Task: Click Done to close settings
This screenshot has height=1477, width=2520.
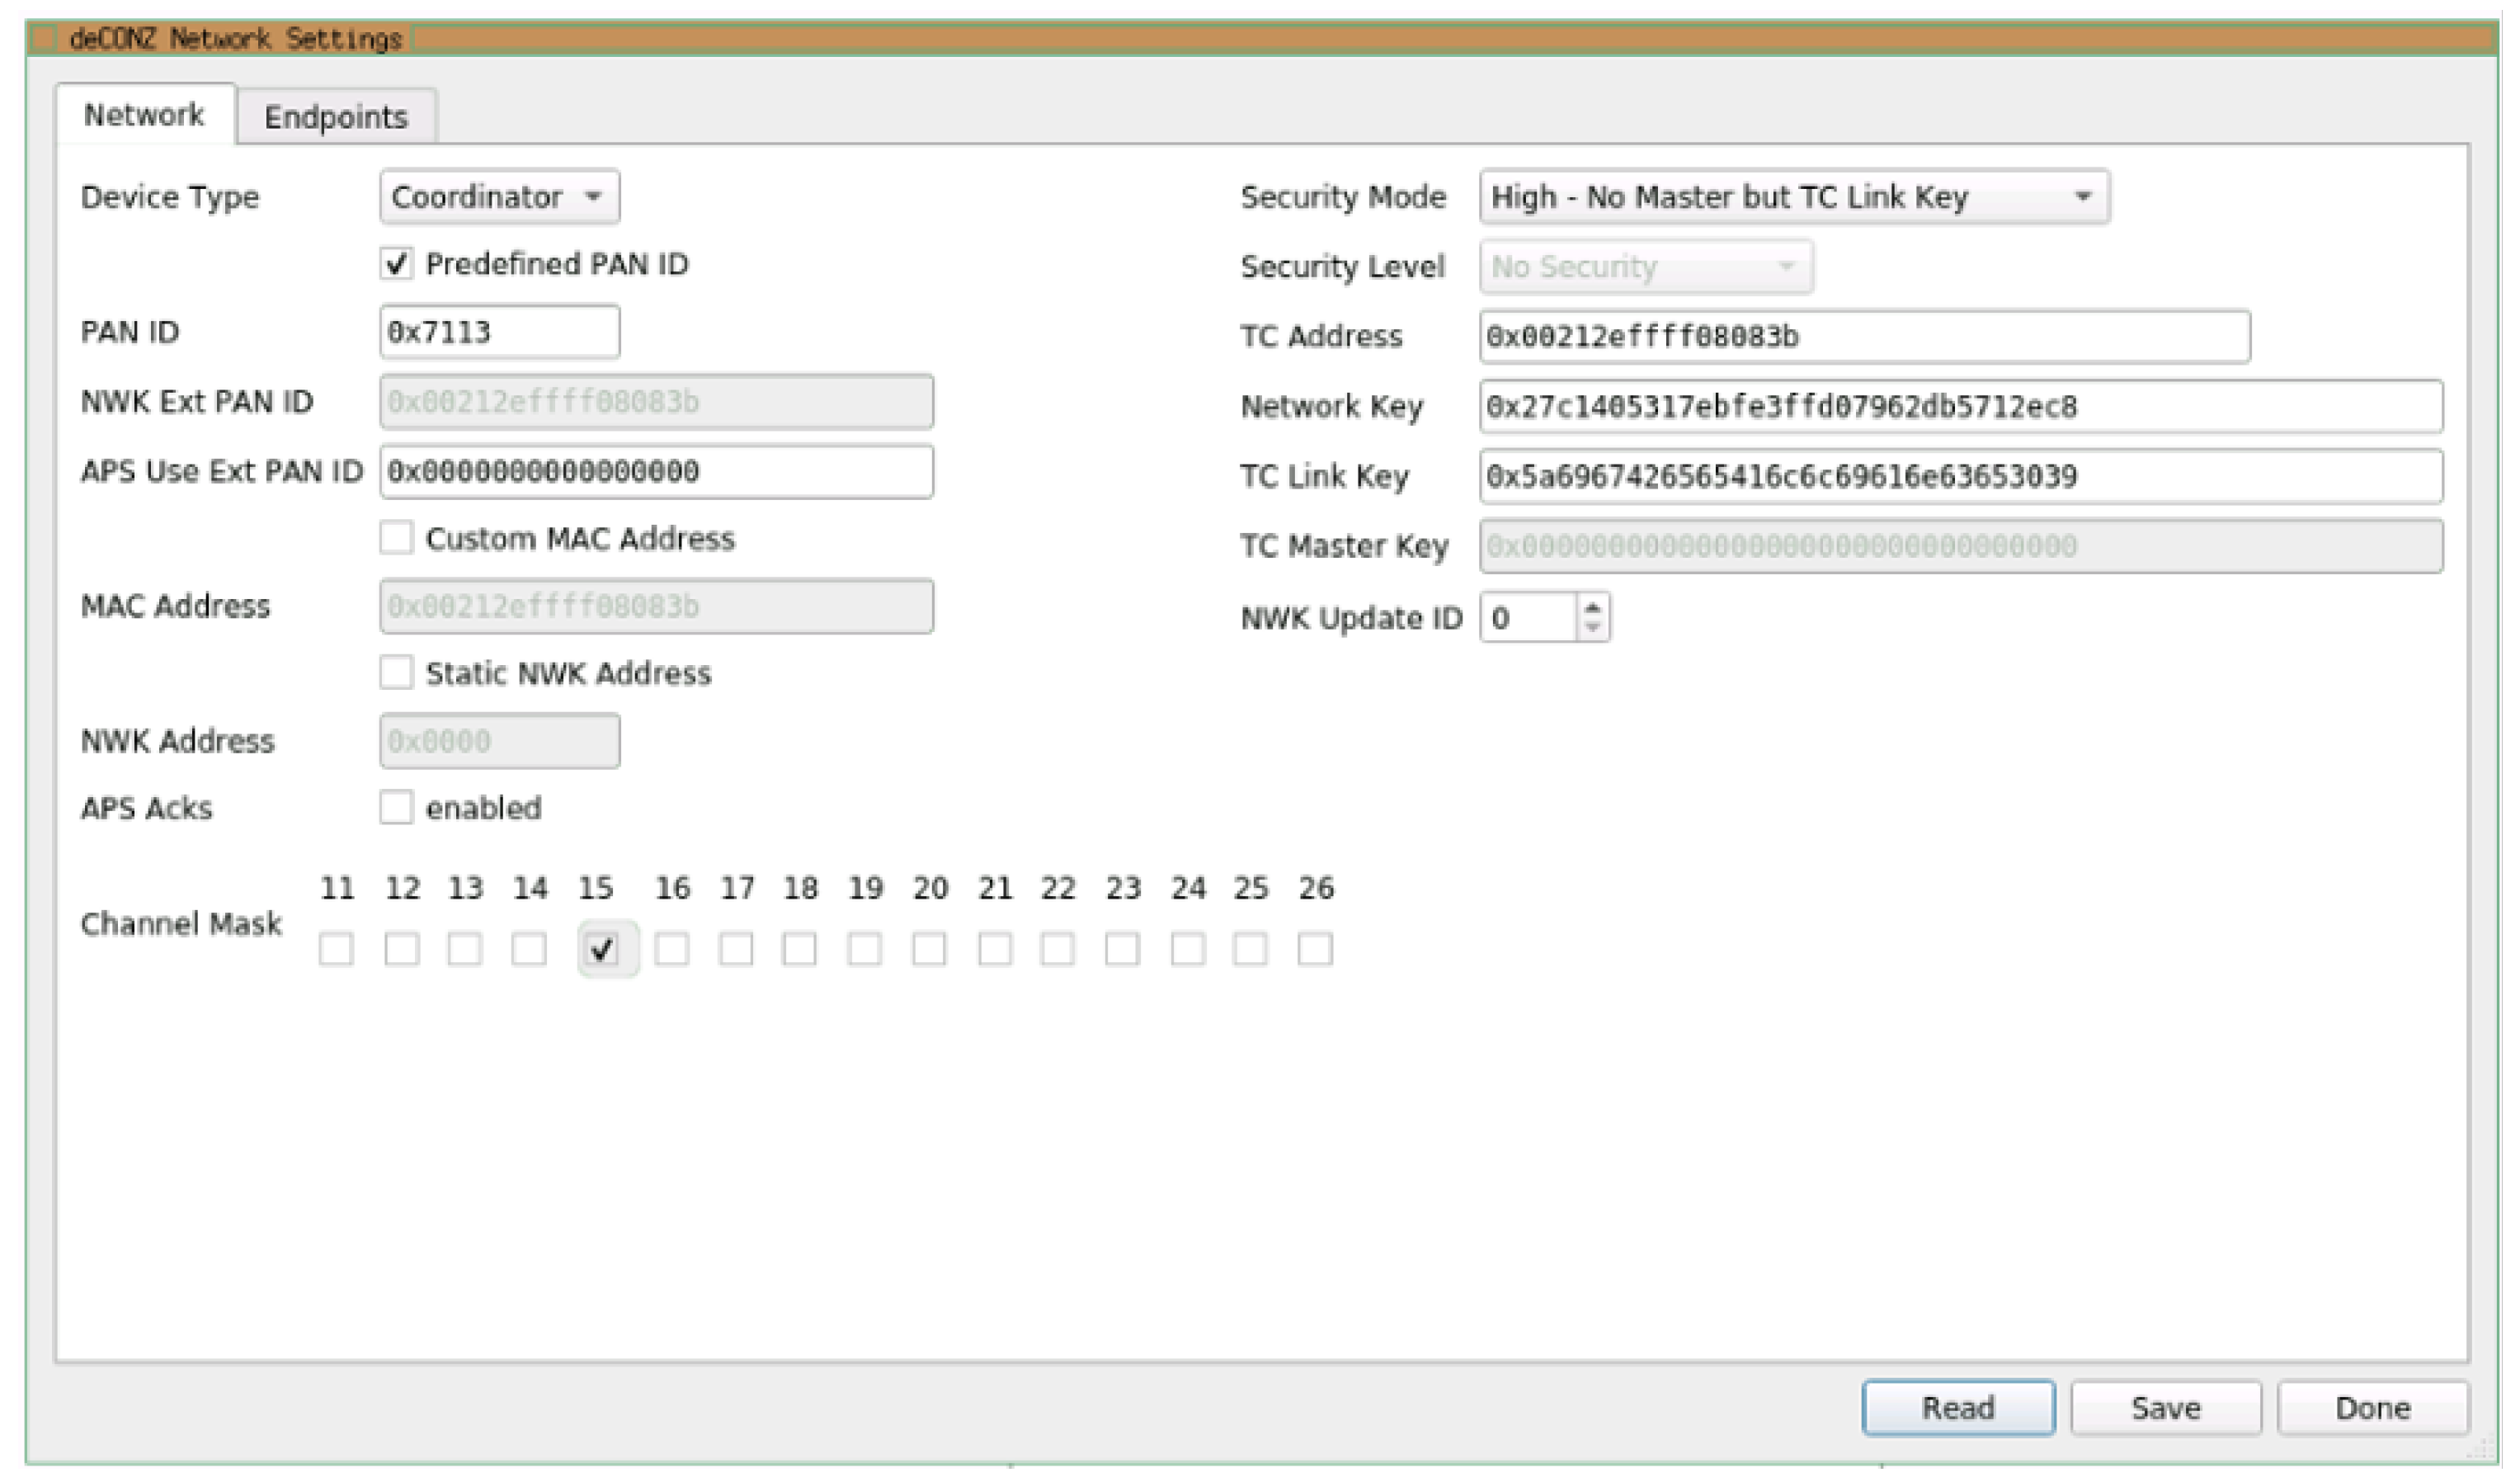Action: 2372,1408
